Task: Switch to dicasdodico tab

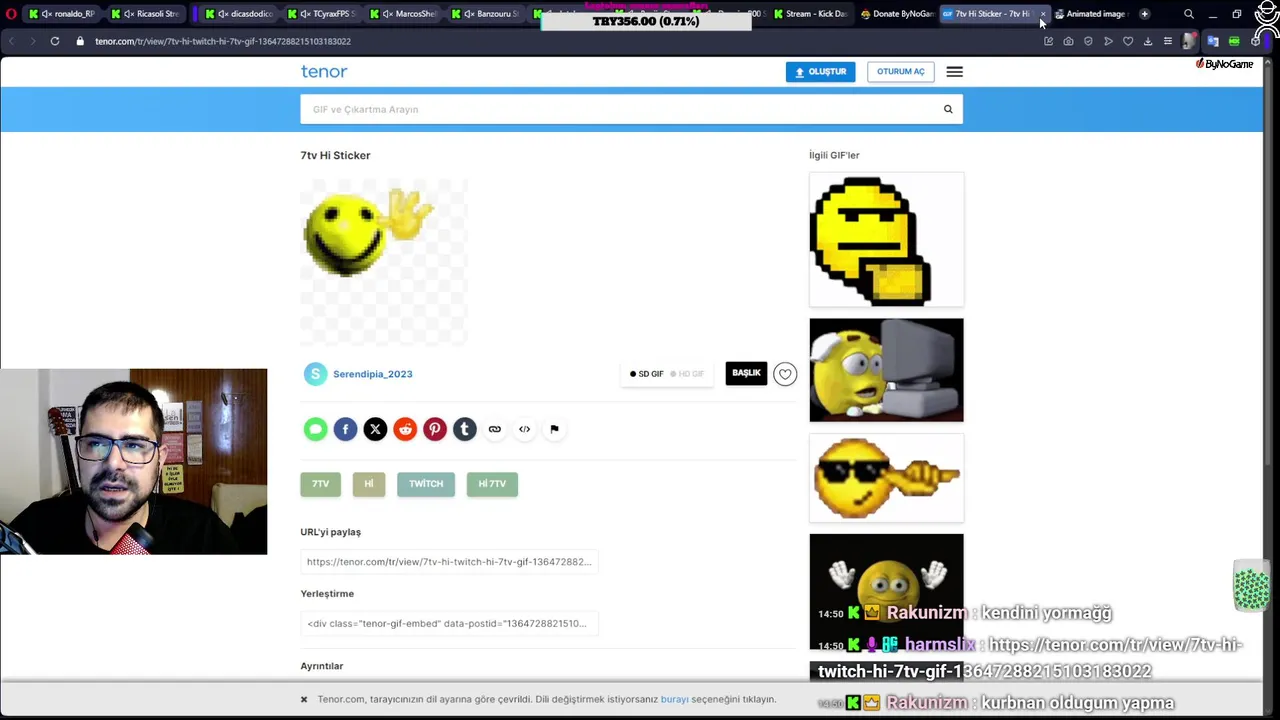Action: 238,14
